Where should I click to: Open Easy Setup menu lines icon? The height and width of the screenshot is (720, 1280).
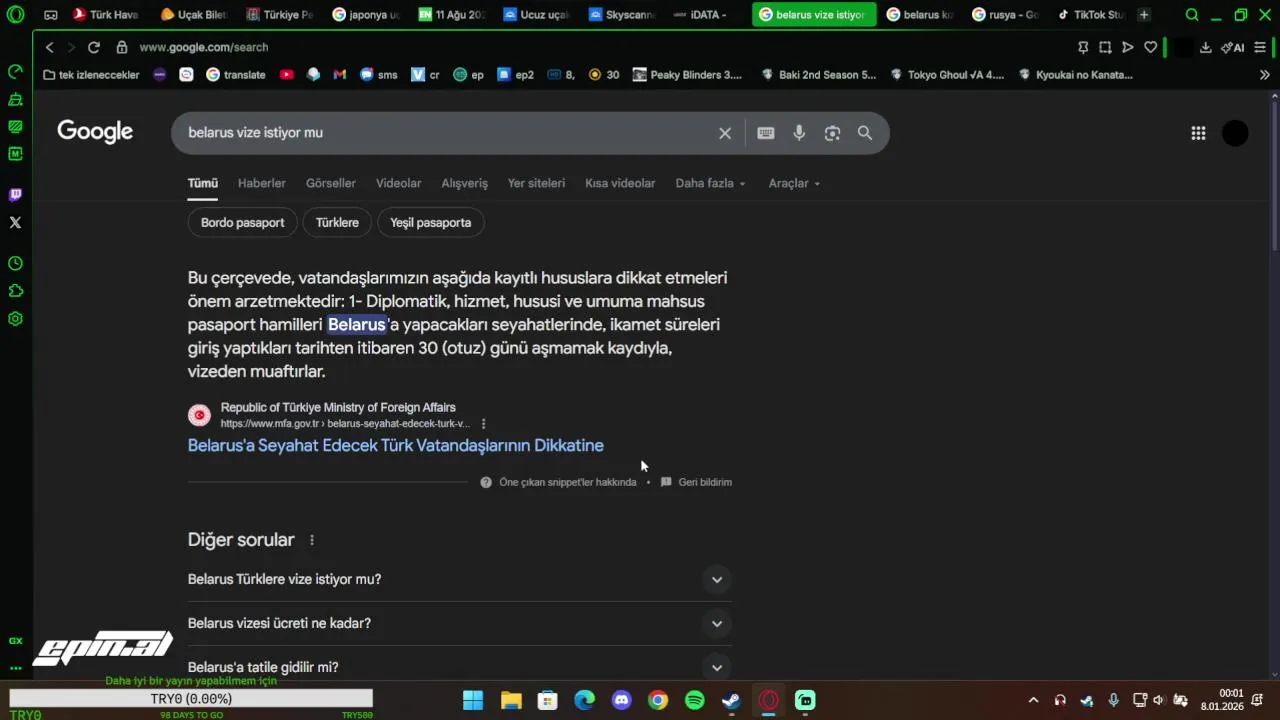click(1260, 47)
